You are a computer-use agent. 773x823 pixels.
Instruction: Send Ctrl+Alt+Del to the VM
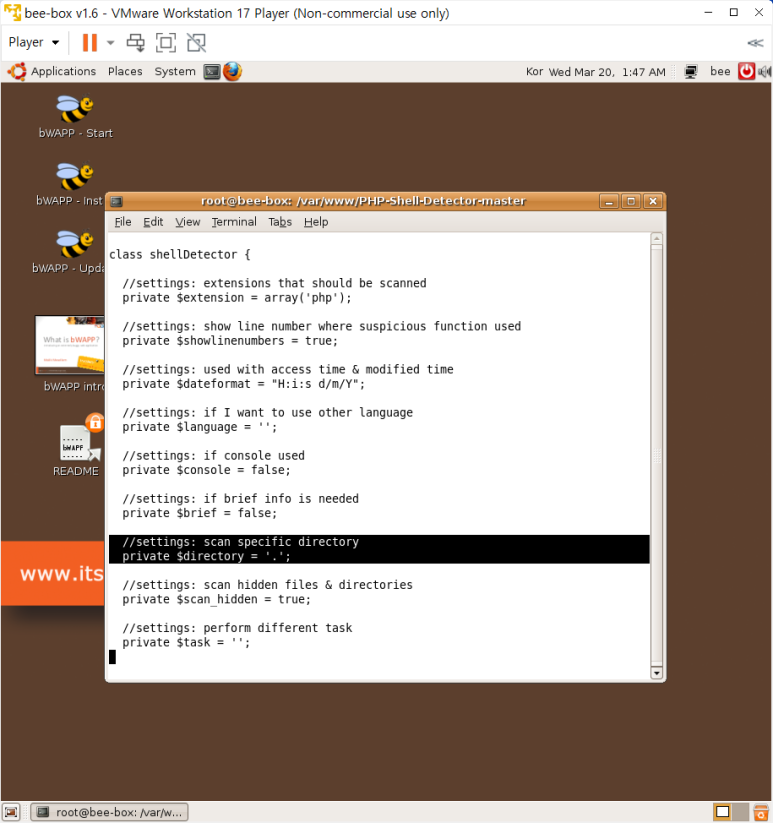coord(136,43)
